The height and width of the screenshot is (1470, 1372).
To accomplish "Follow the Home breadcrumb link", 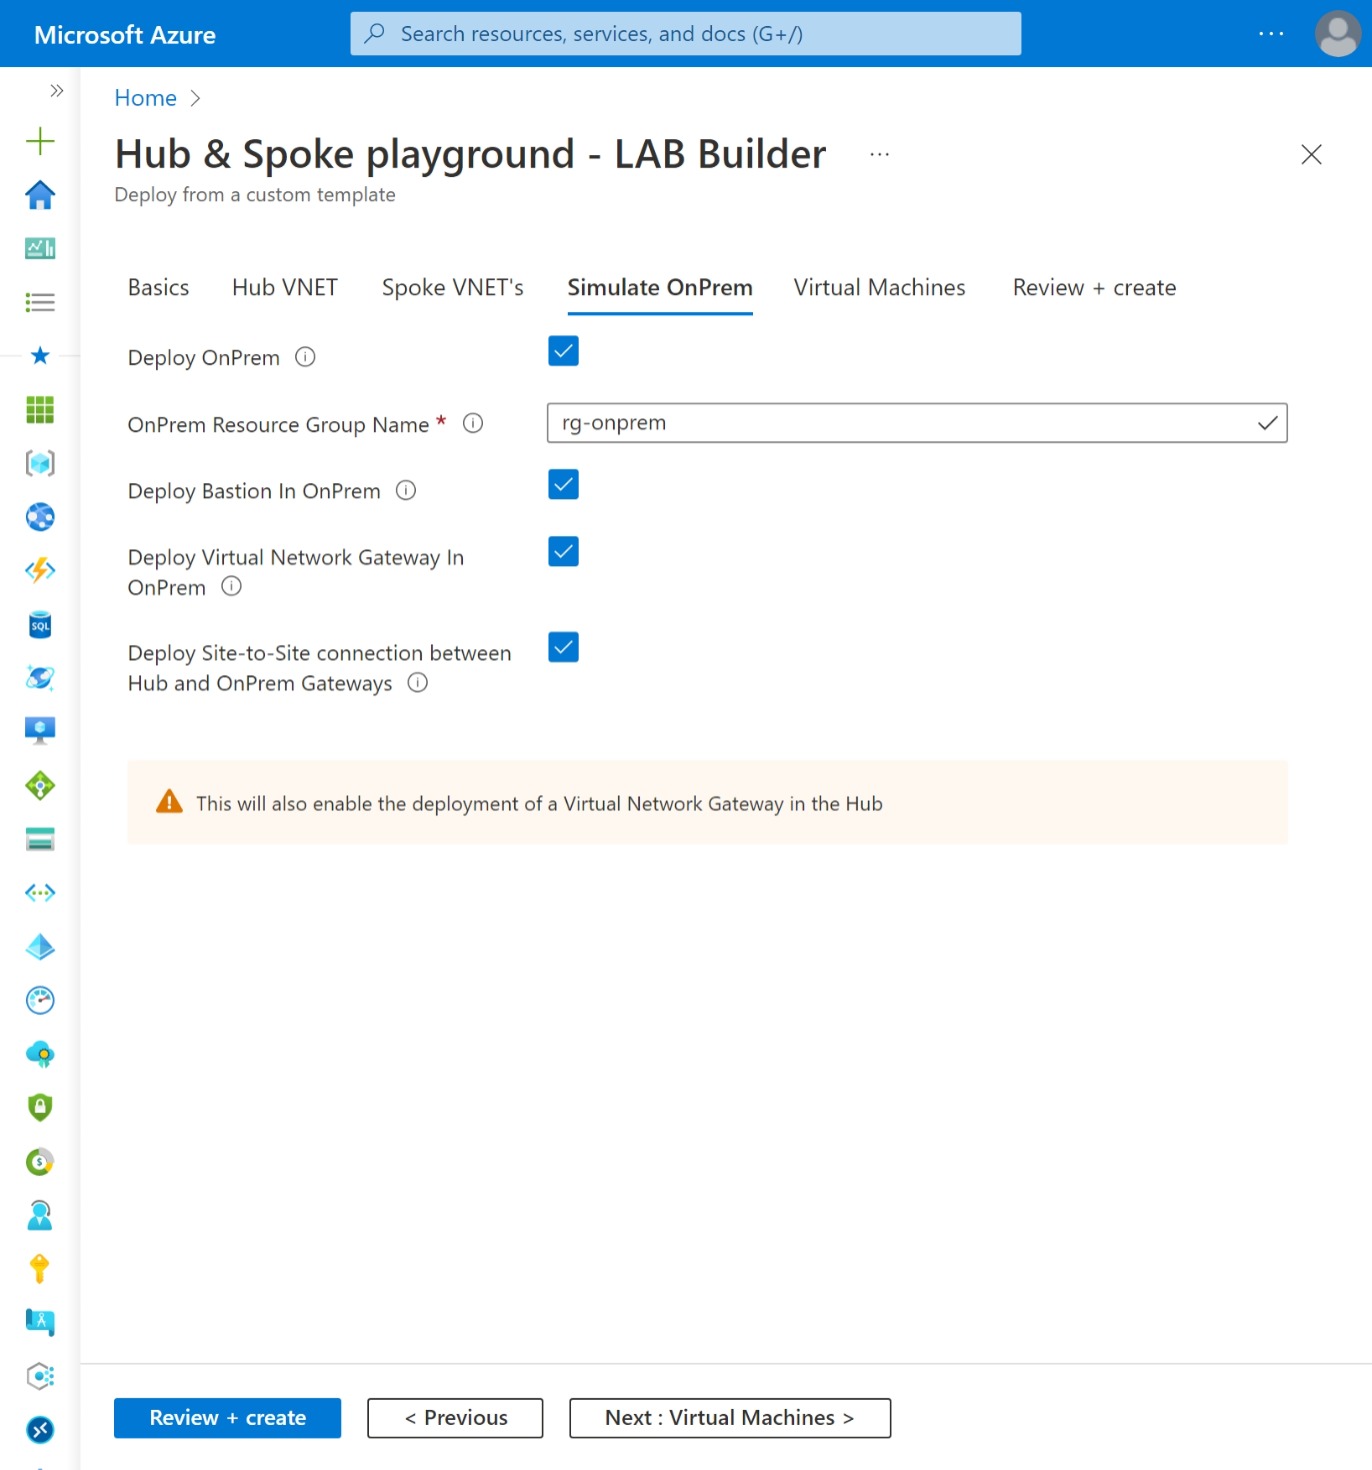I will point(145,98).
